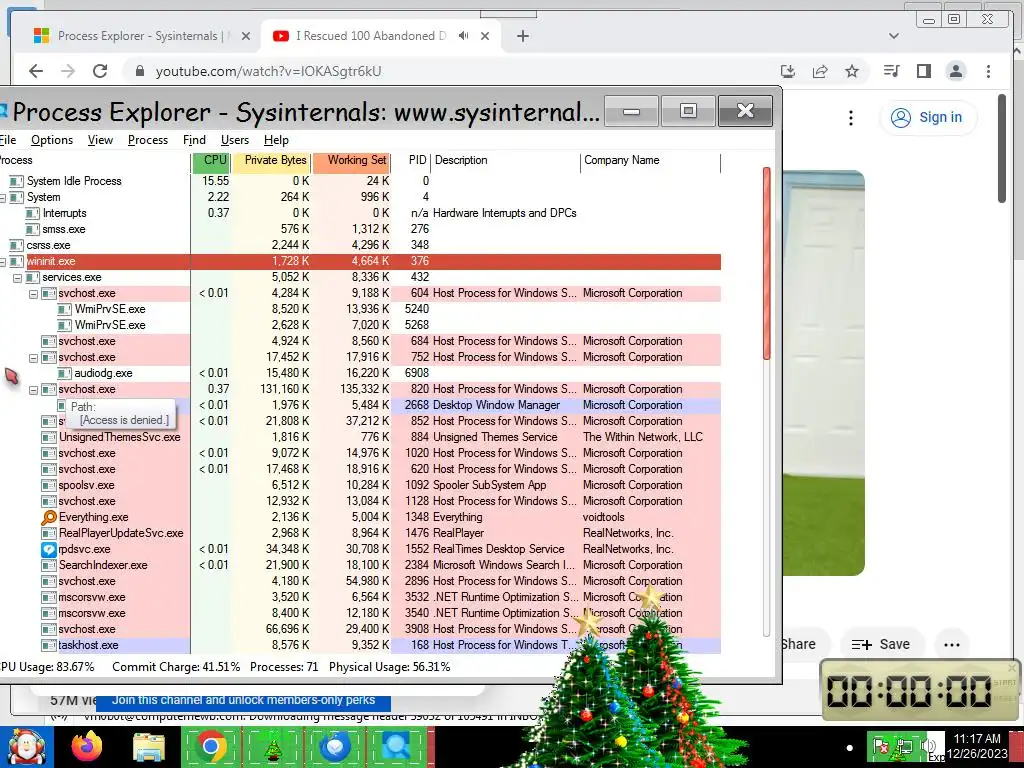
Task: Open Chrome share page icon
Action: pos(820,71)
